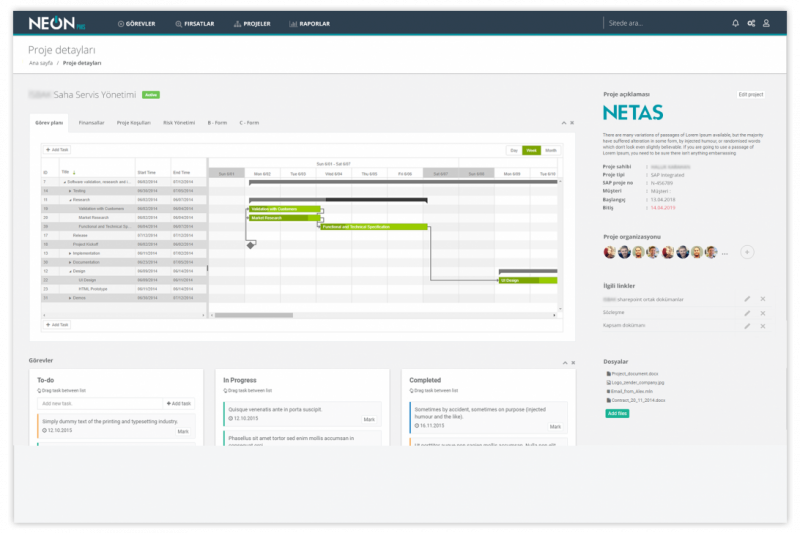Viewport: 800px width, 533px height.
Task: Go to Ana sayfa breadcrumb link
Action: click(x=41, y=63)
